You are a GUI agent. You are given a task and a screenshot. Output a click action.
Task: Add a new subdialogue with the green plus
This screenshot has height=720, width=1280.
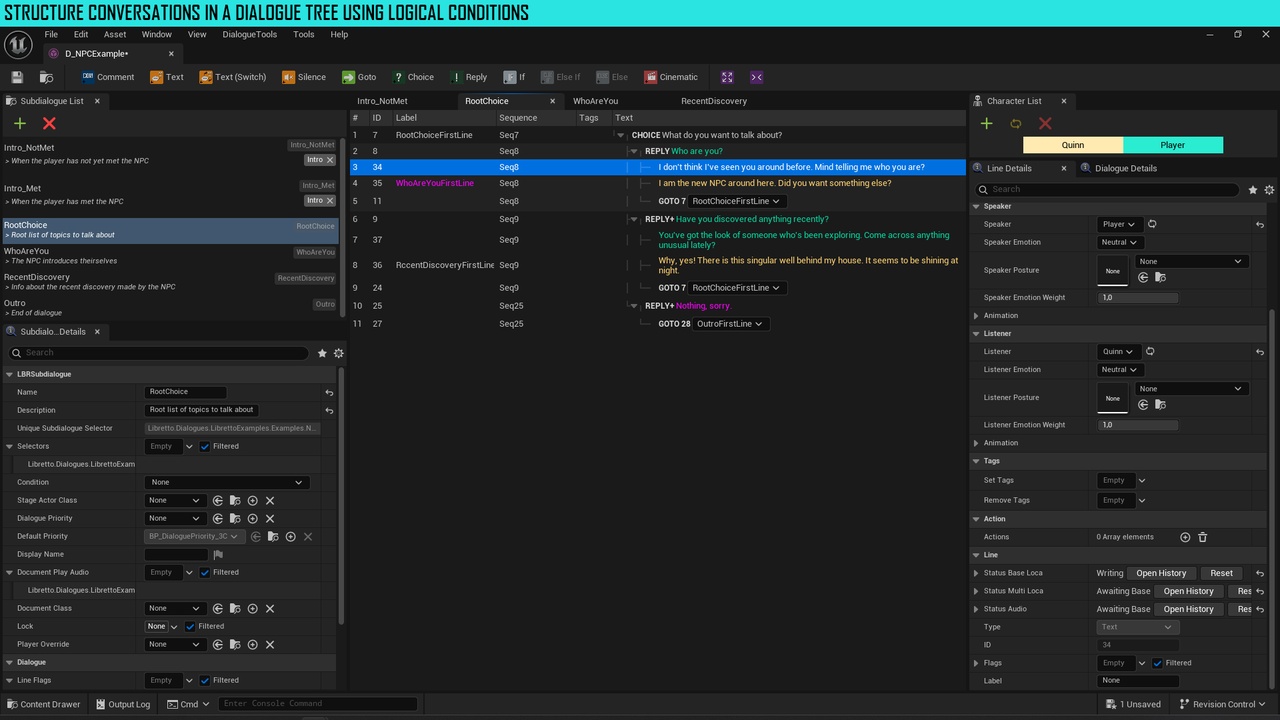click(x=20, y=123)
